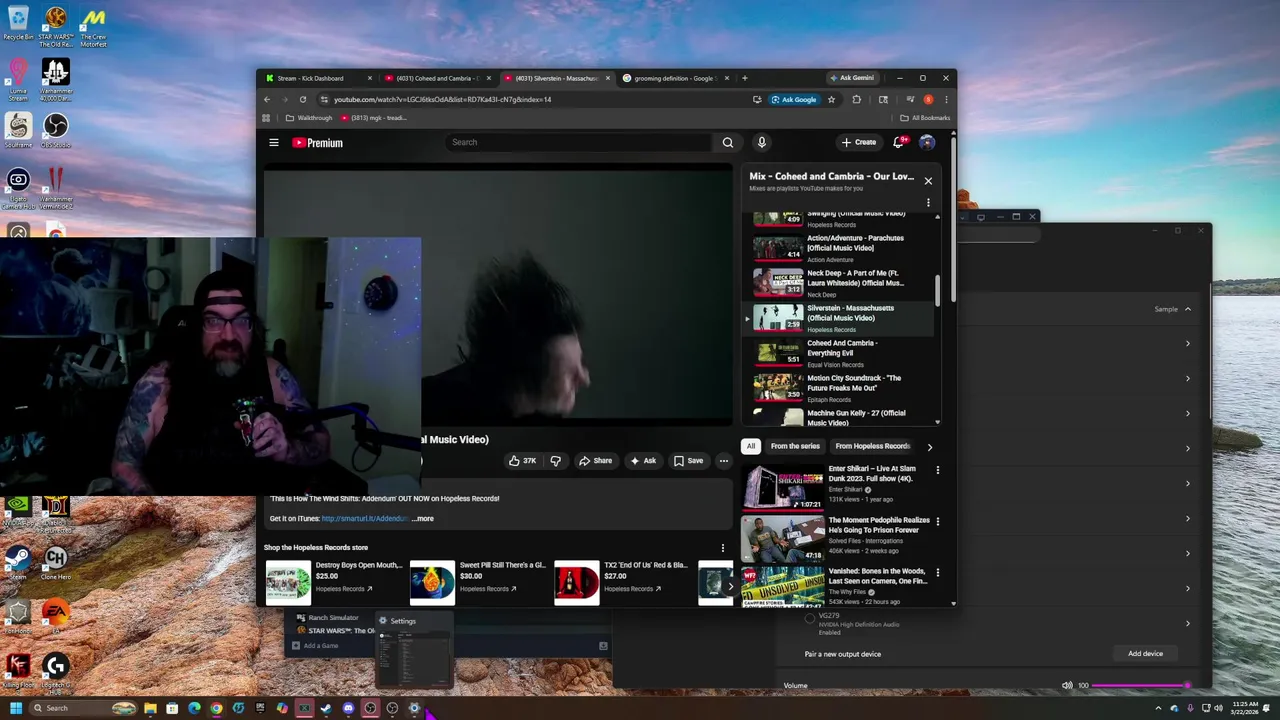Start voice search with the microphone icon
This screenshot has height=720, width=1280.
pos(761,142)
